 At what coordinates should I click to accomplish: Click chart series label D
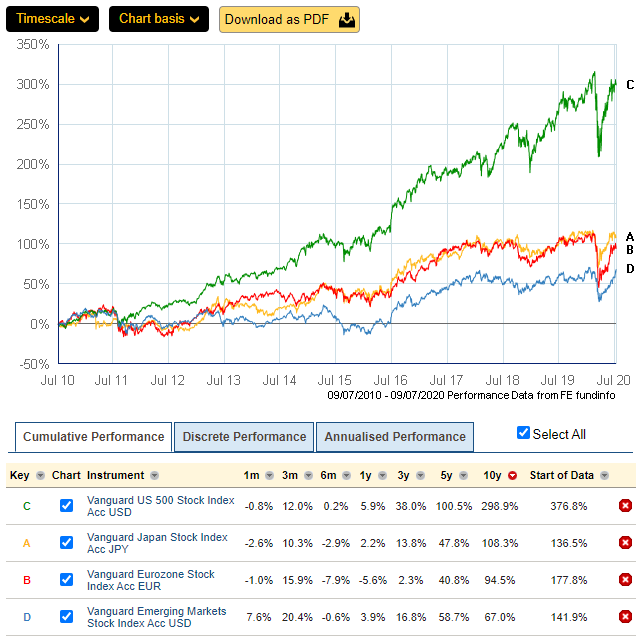[x=630, y=269]
